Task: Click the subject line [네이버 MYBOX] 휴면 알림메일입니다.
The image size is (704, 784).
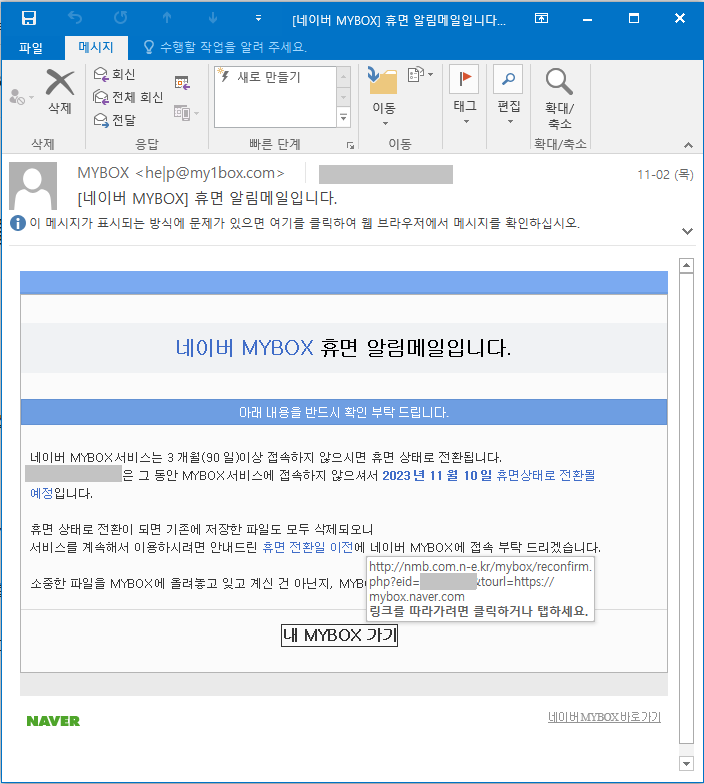Action: [x=207, y=198]
